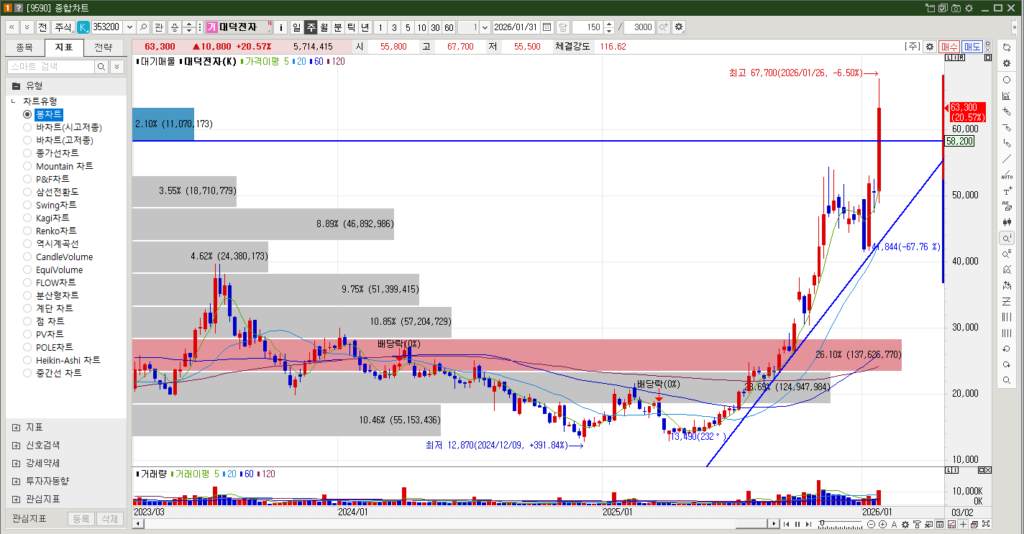The height and width of the screenshot is (534, 1024).
Task: Click the blue 매도 sell button
Action: [972, 47]
